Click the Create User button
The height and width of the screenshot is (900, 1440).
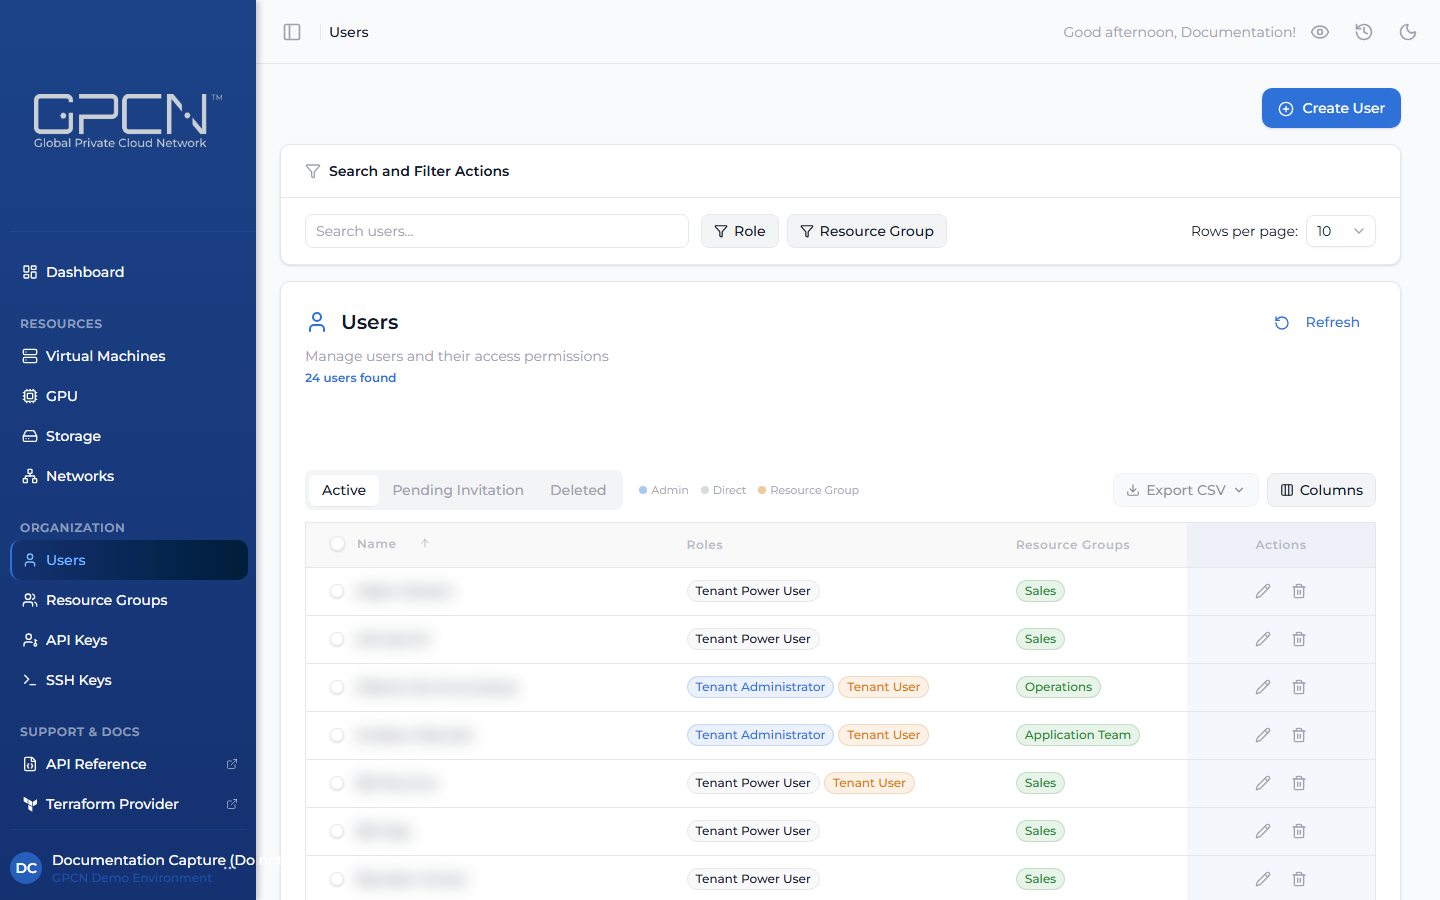tap(1331, 108)
